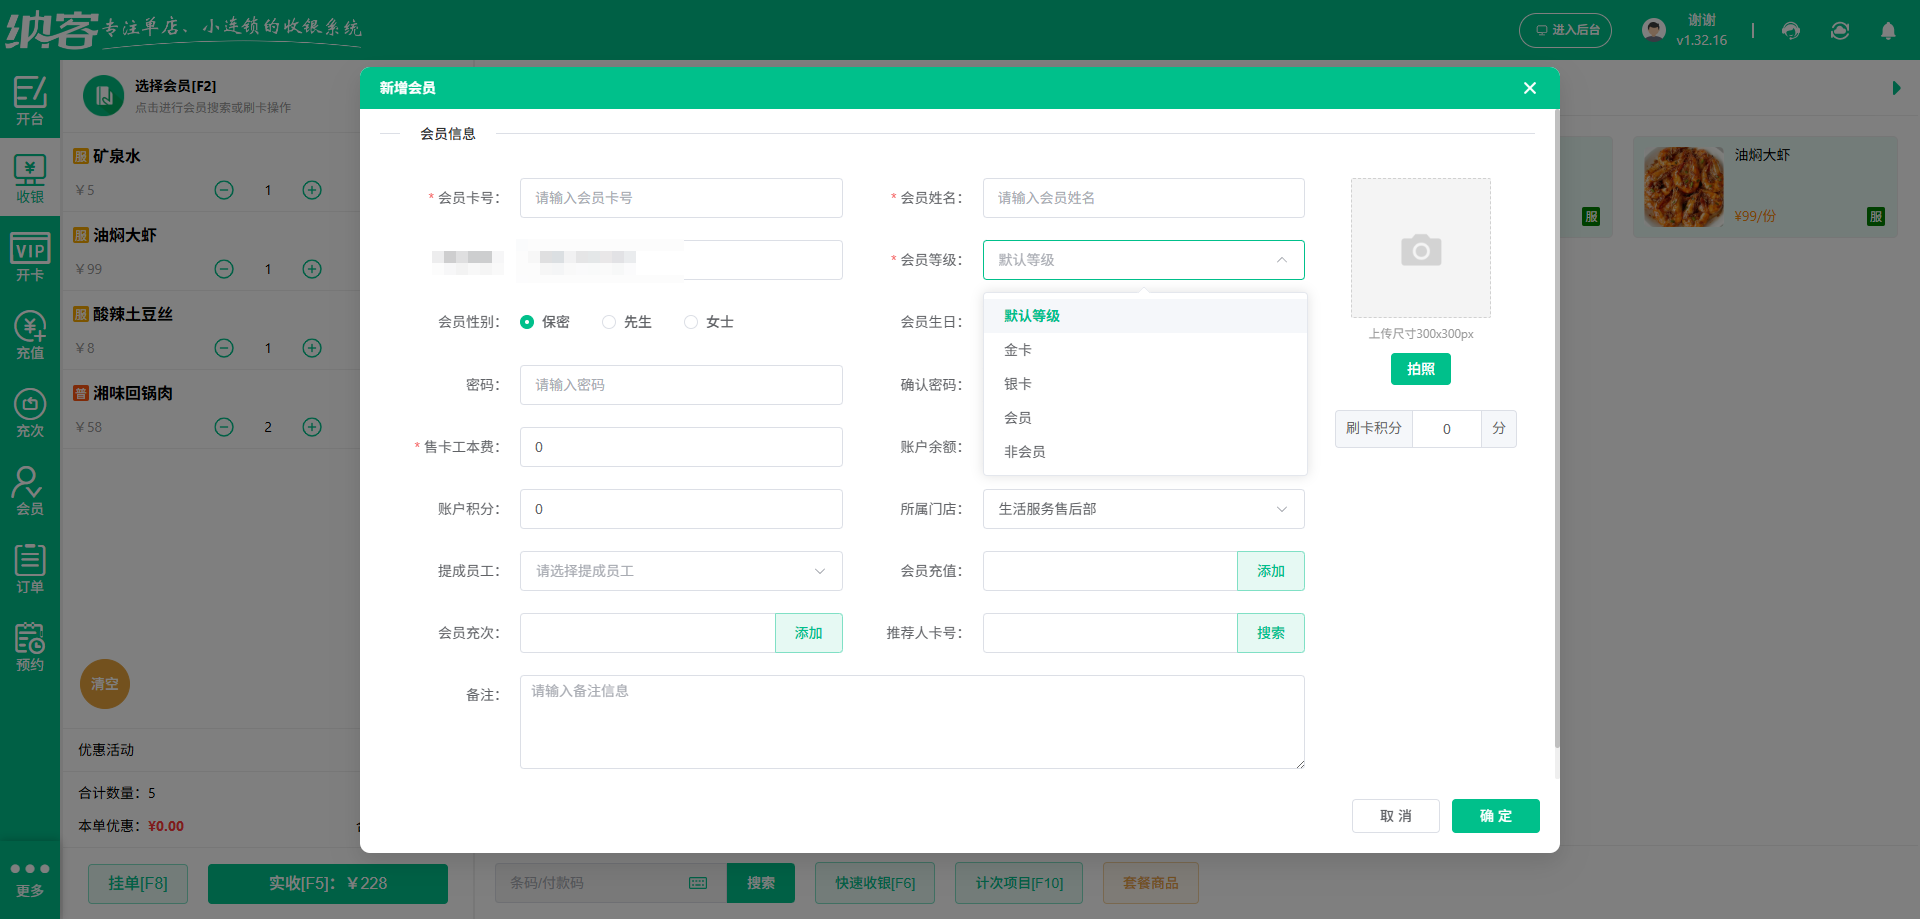Open VIP开卡 card issuing panel

30,255
